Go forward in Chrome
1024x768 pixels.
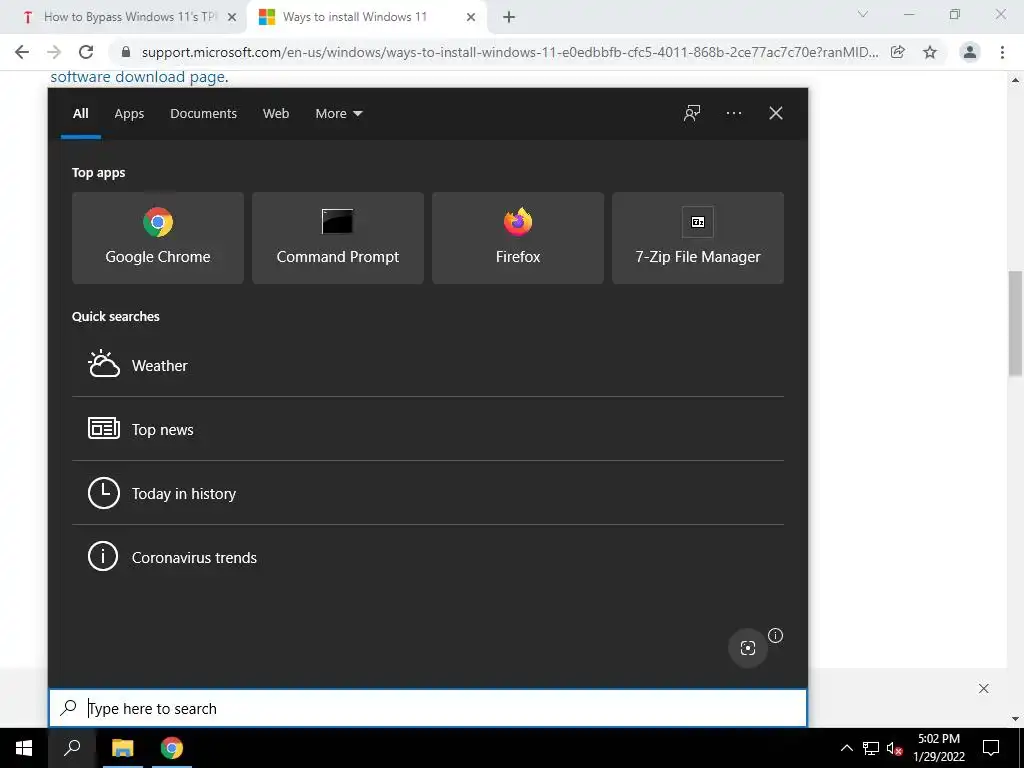coord(54,52)
